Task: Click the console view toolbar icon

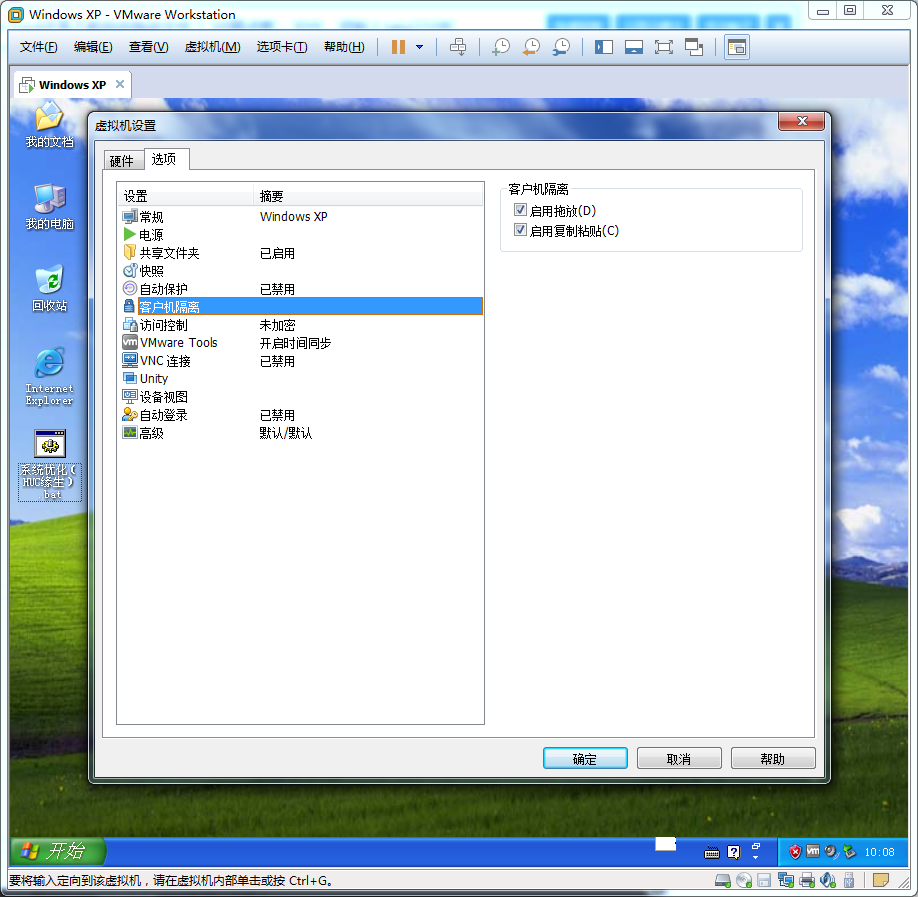Action: (737, 47)
